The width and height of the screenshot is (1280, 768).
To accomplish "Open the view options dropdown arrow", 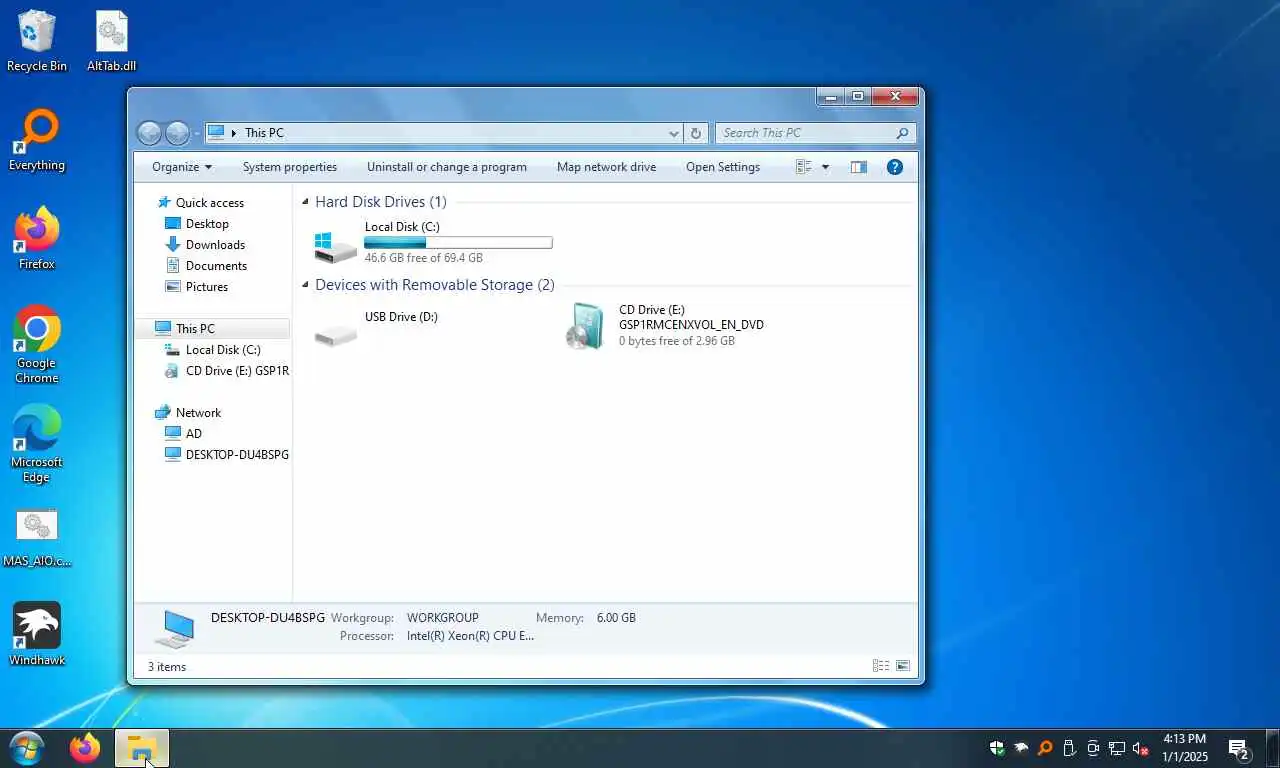I will click(825, 167).
